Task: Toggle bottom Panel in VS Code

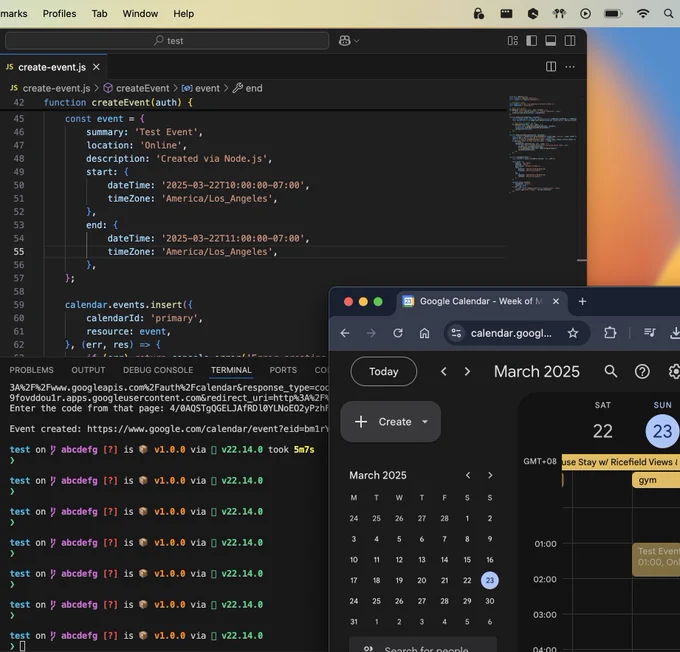Action: tap(551, 41)
